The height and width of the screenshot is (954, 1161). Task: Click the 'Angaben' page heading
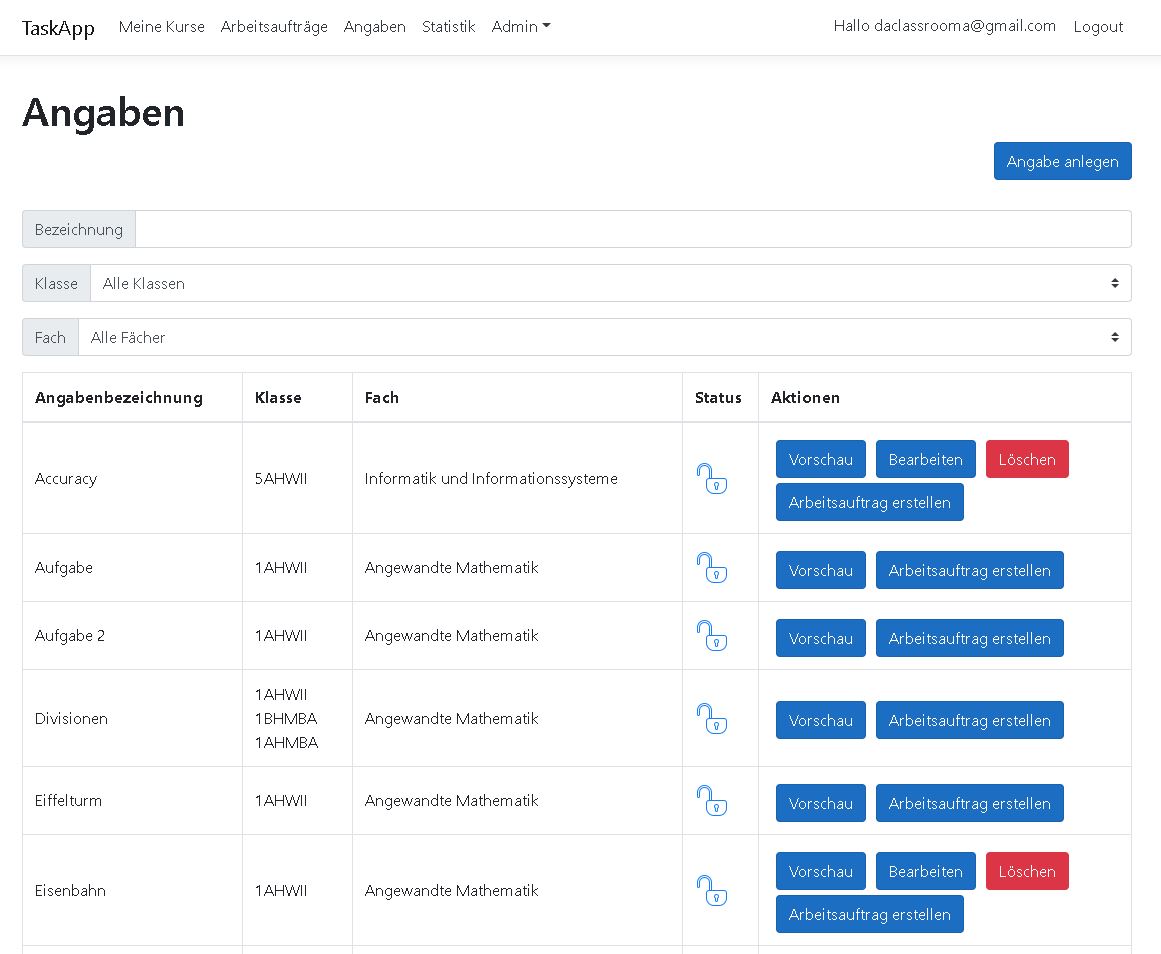click(x=104, y=113)
